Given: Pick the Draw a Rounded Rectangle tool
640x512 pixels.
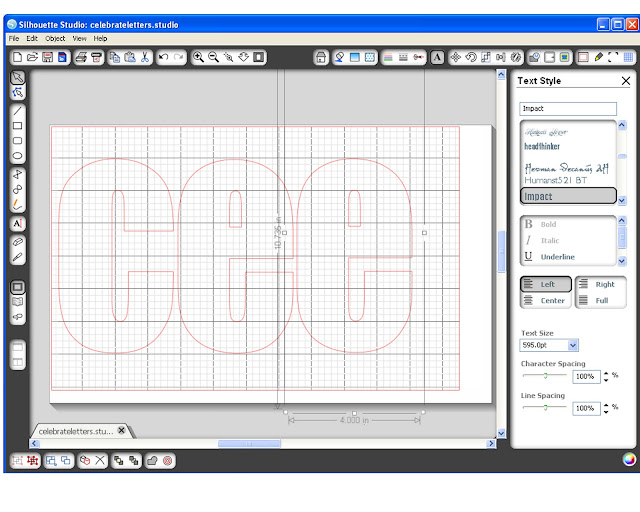Looking at the screenshot, I should coord(18,141).
